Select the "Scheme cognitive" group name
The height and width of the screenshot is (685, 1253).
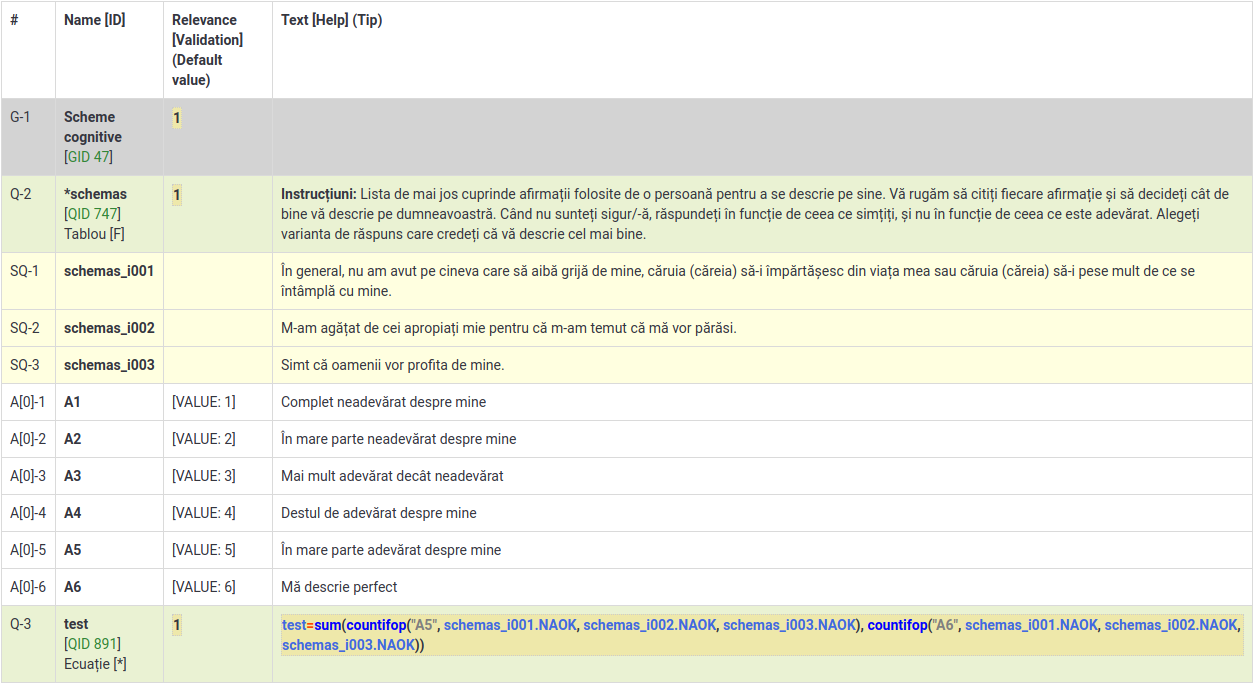point(92,127)
